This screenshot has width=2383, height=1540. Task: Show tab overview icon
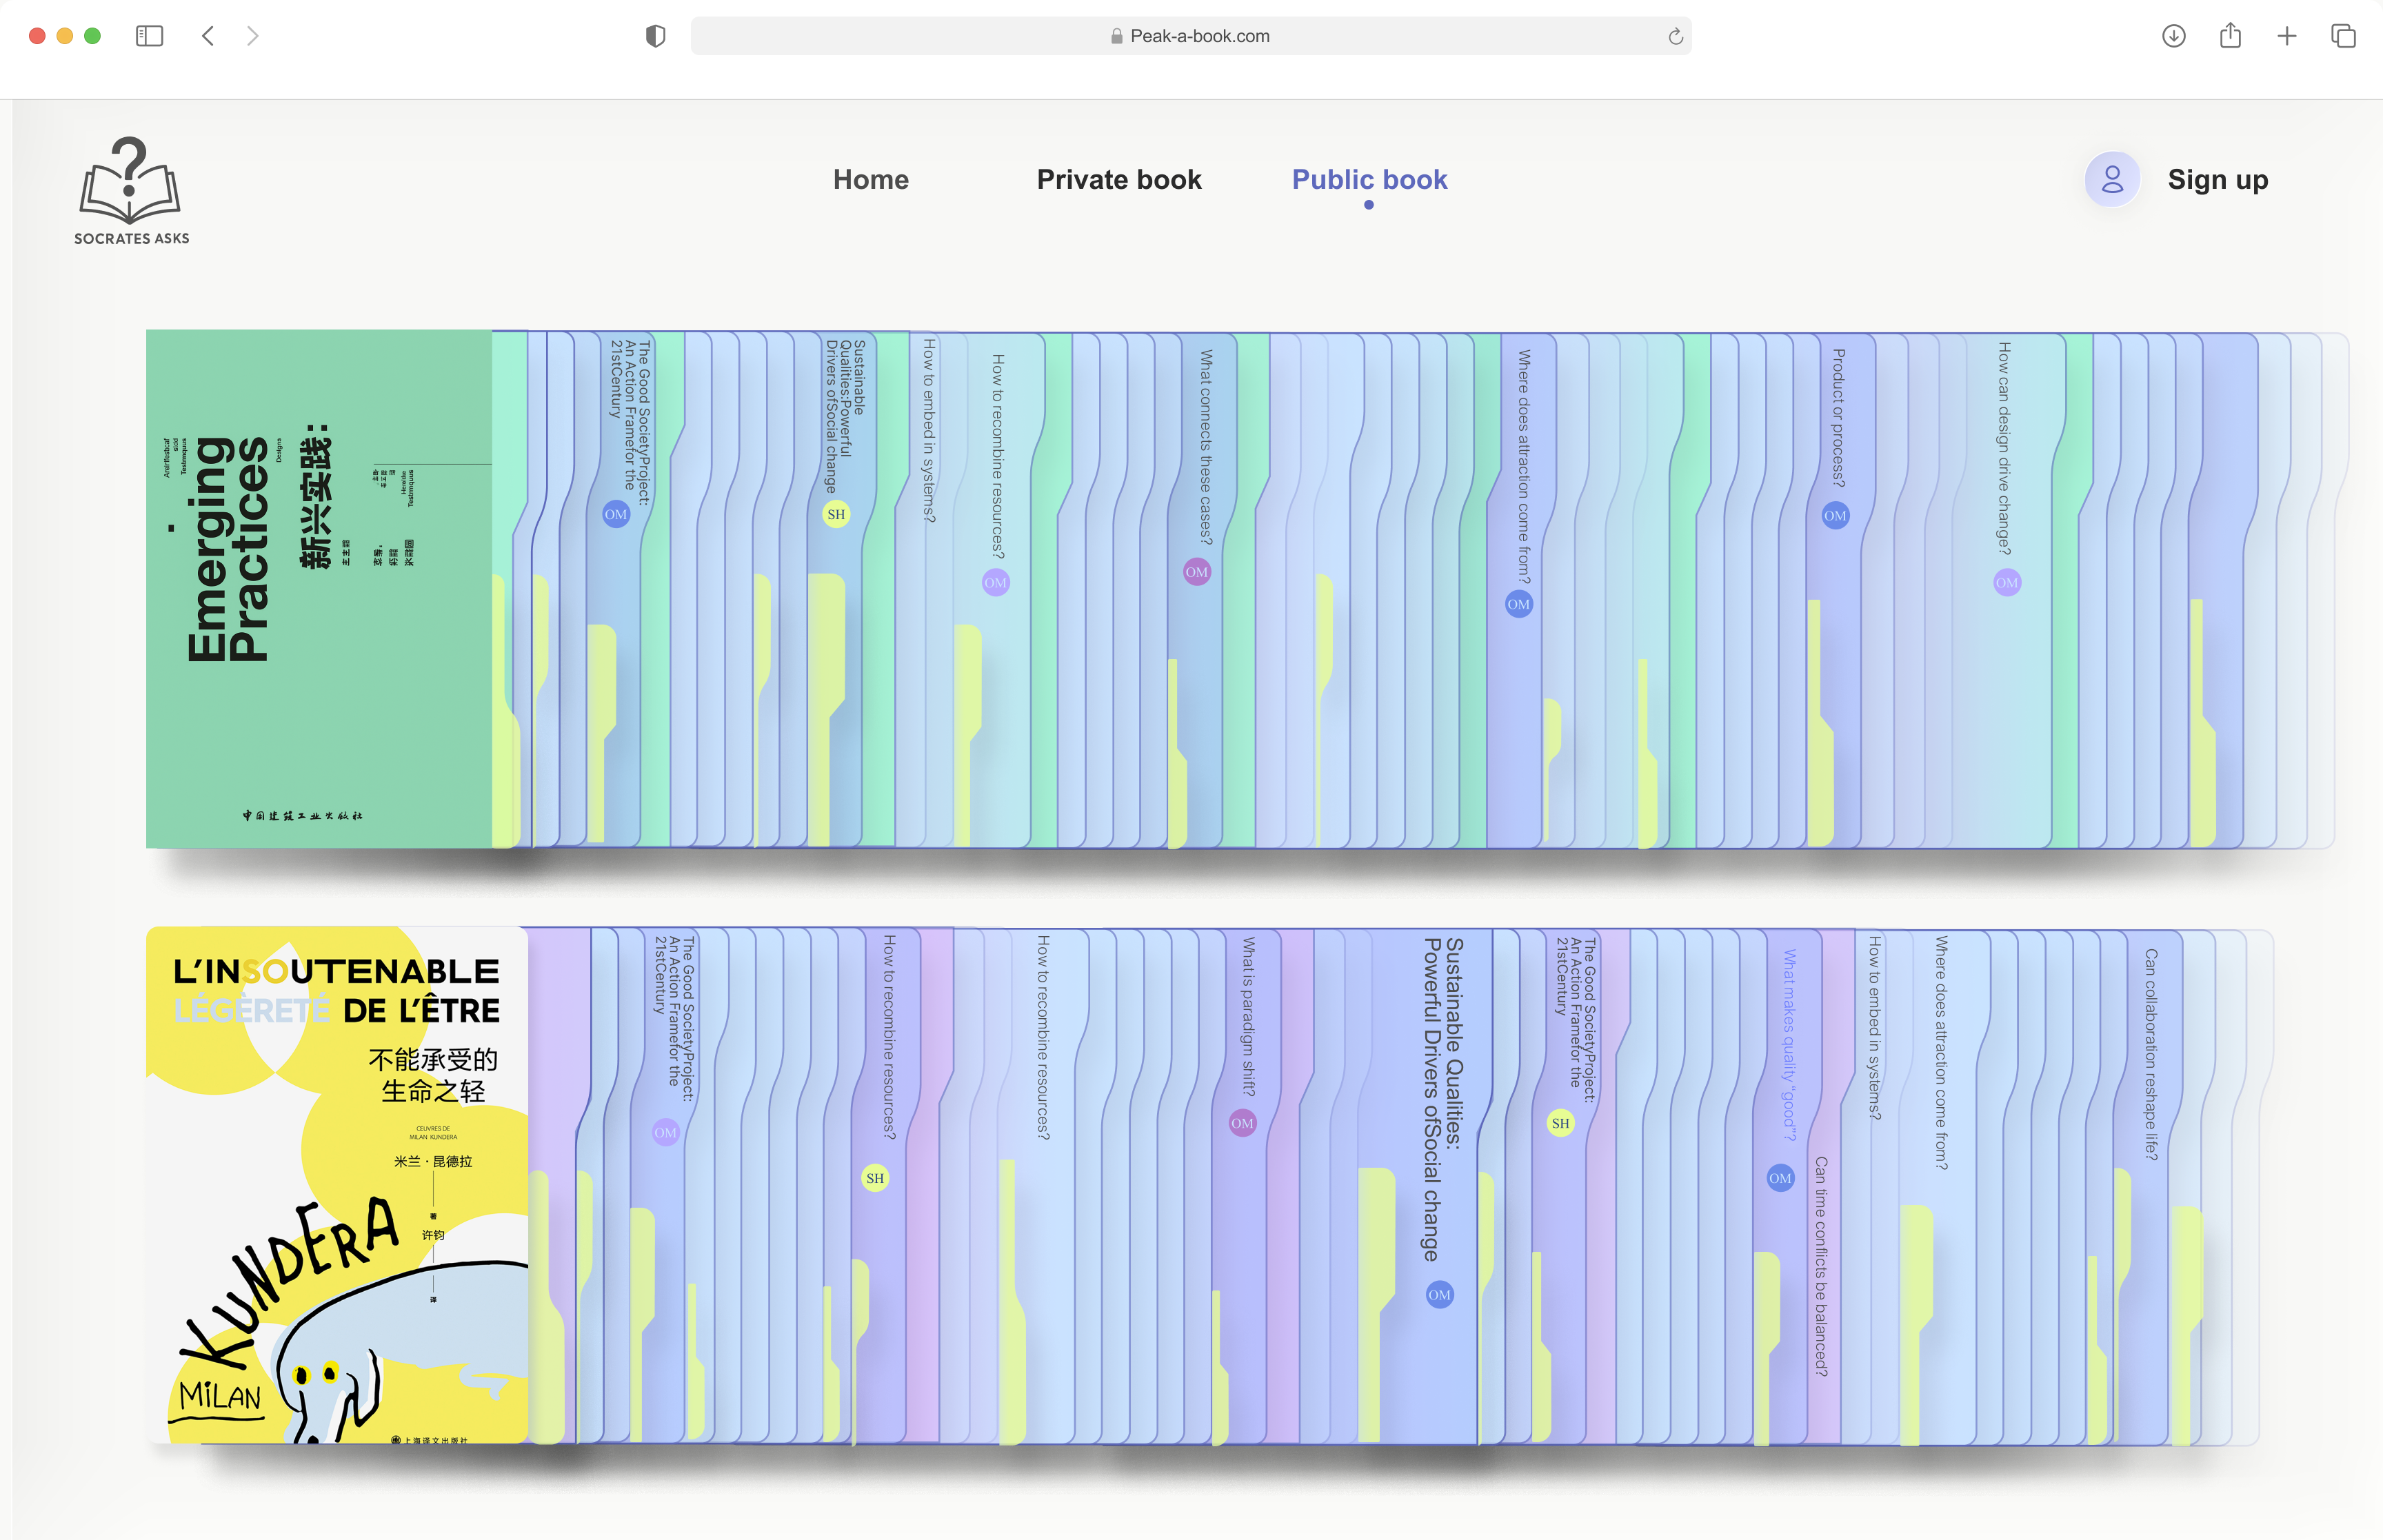[2343, 36]
